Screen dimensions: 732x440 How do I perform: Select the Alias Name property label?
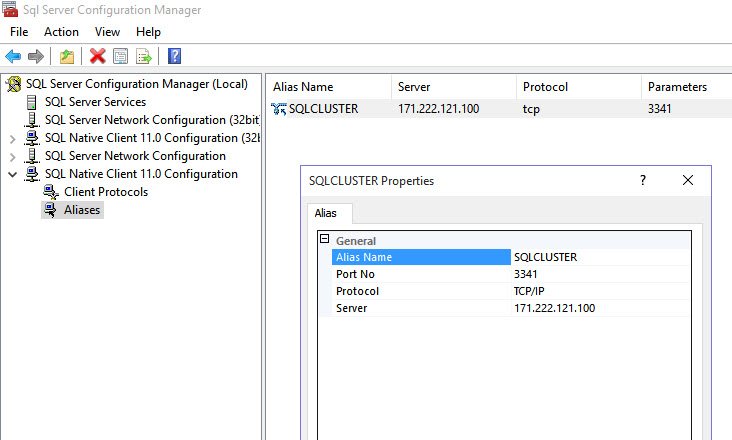(x=422, y=257)
